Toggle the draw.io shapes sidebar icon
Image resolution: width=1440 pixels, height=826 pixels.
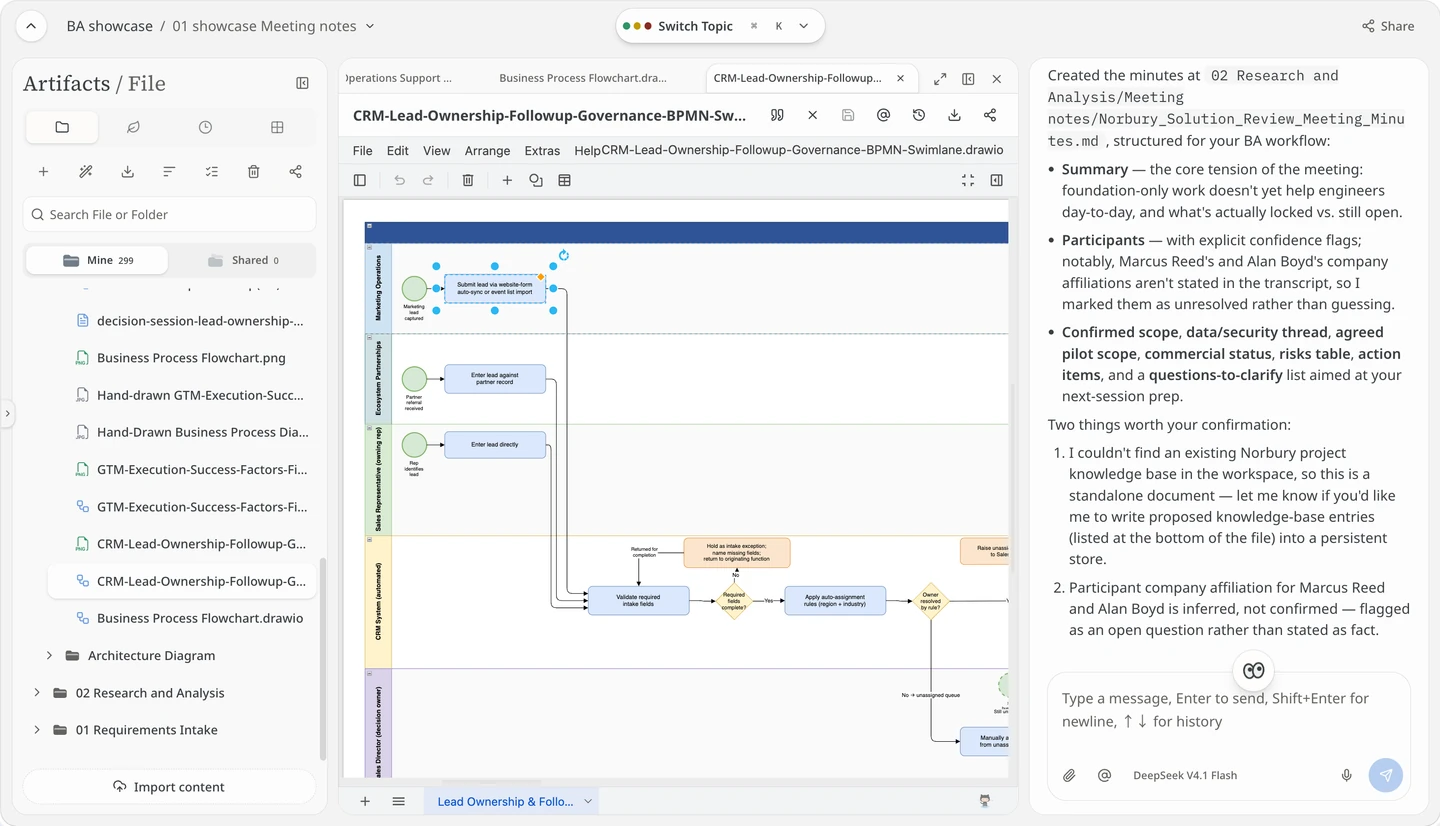[360, 180]
